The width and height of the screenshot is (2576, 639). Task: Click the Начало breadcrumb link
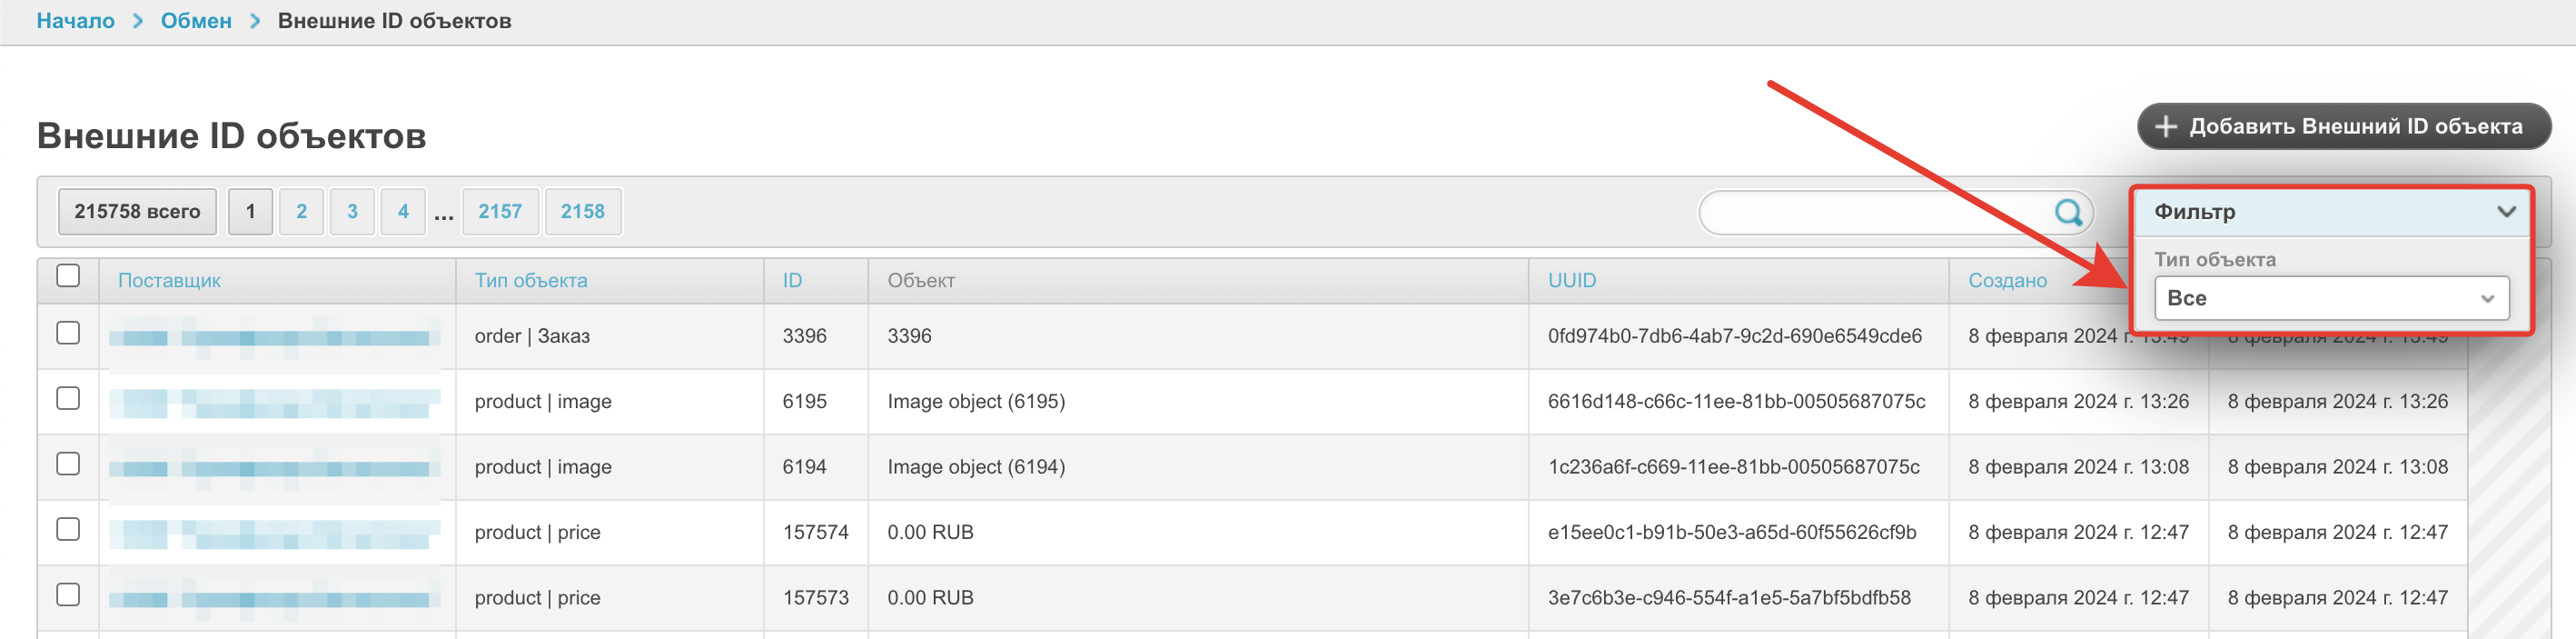pos(76,21)
